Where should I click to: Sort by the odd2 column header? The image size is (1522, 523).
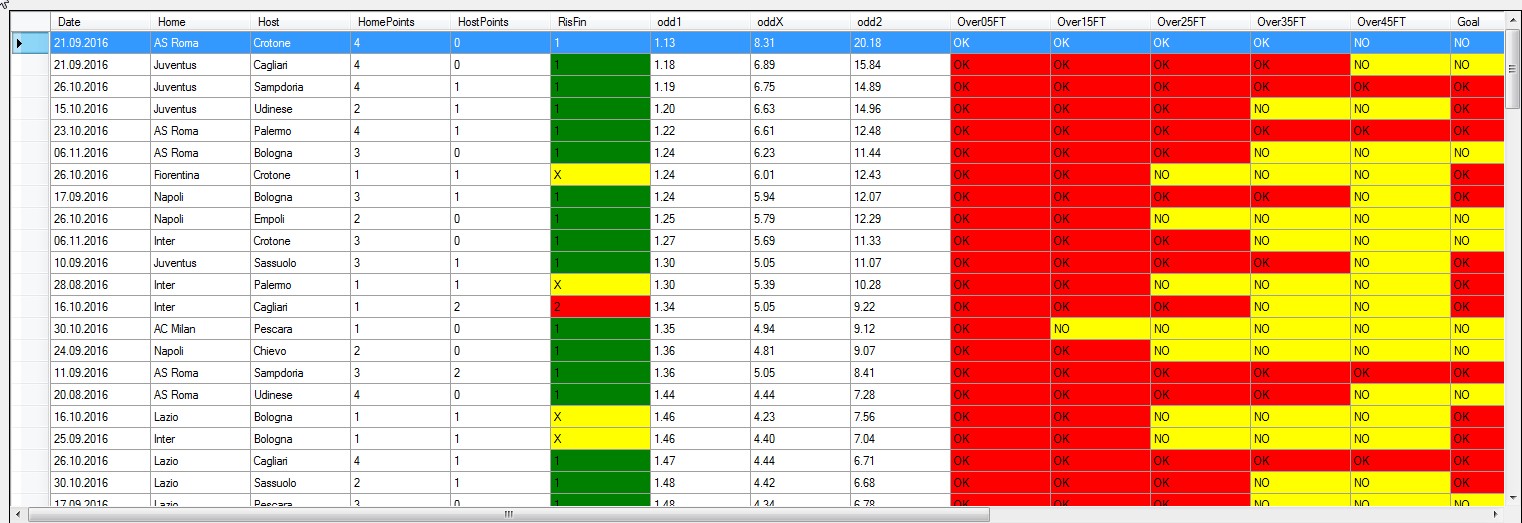tap(900, 21)
